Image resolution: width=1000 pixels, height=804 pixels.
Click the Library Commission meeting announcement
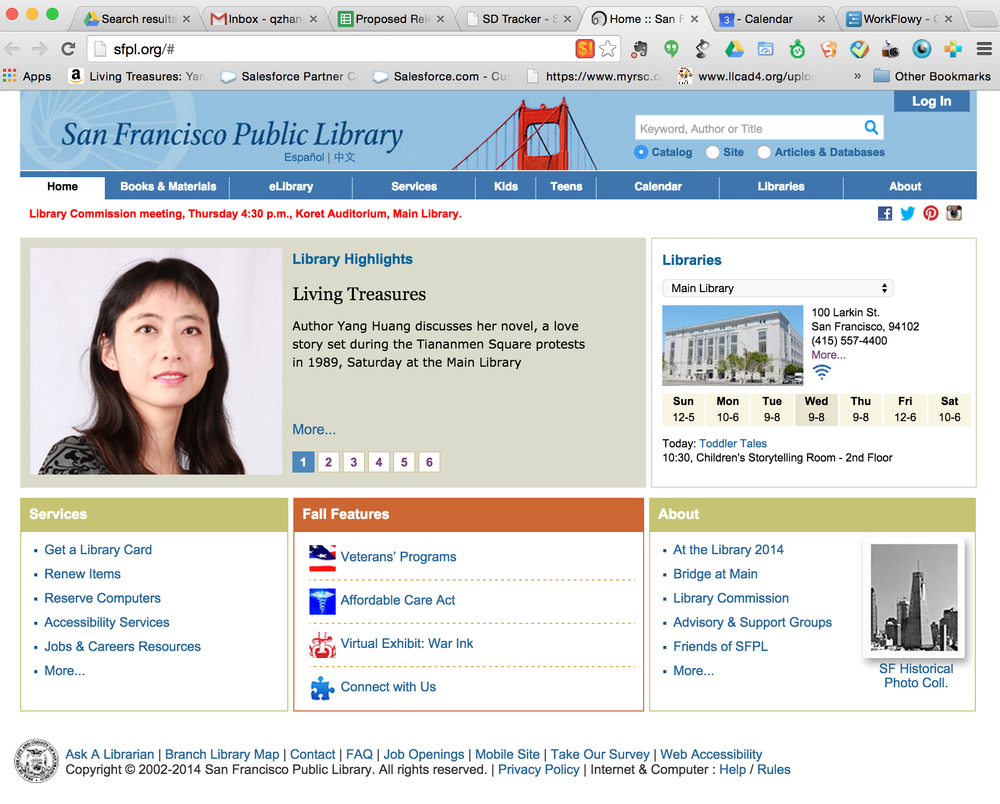(245, 214)
